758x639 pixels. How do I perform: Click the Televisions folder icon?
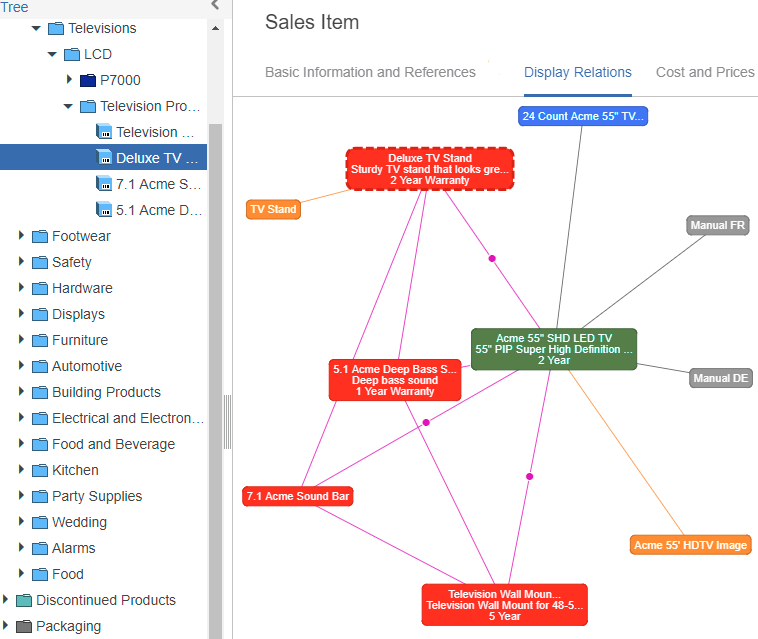click(x=56, y=29)
